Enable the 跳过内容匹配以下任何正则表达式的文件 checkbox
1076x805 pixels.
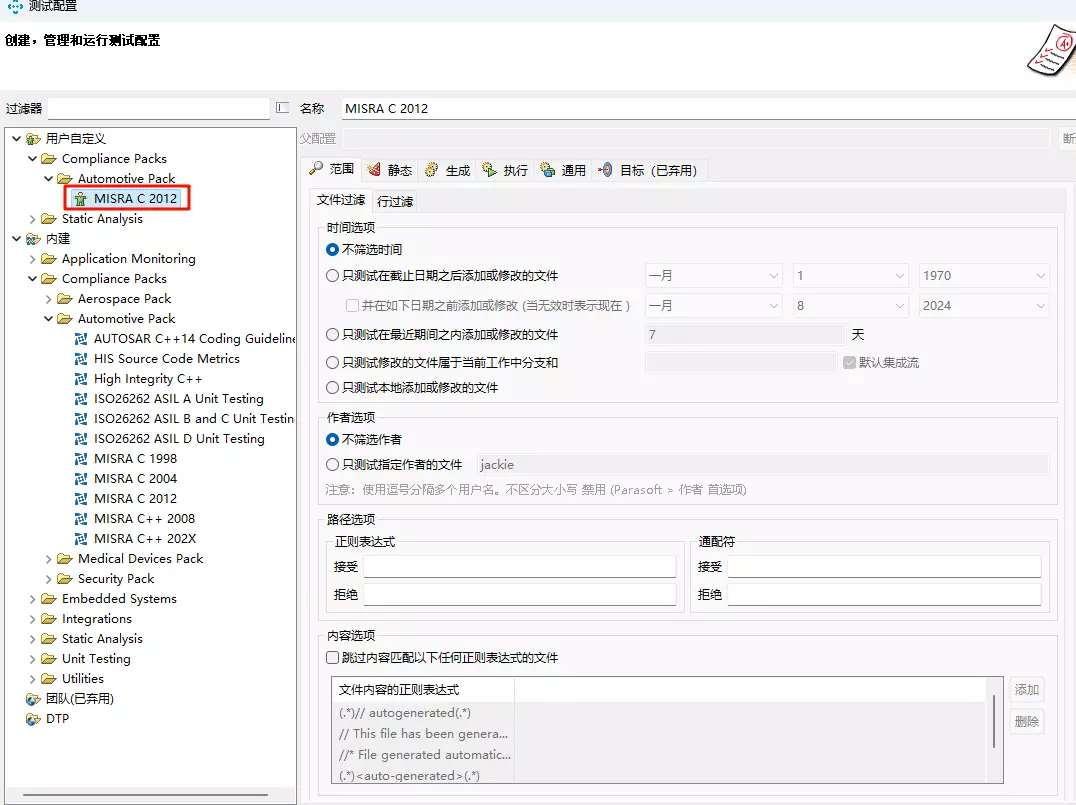tap(333, 658)
